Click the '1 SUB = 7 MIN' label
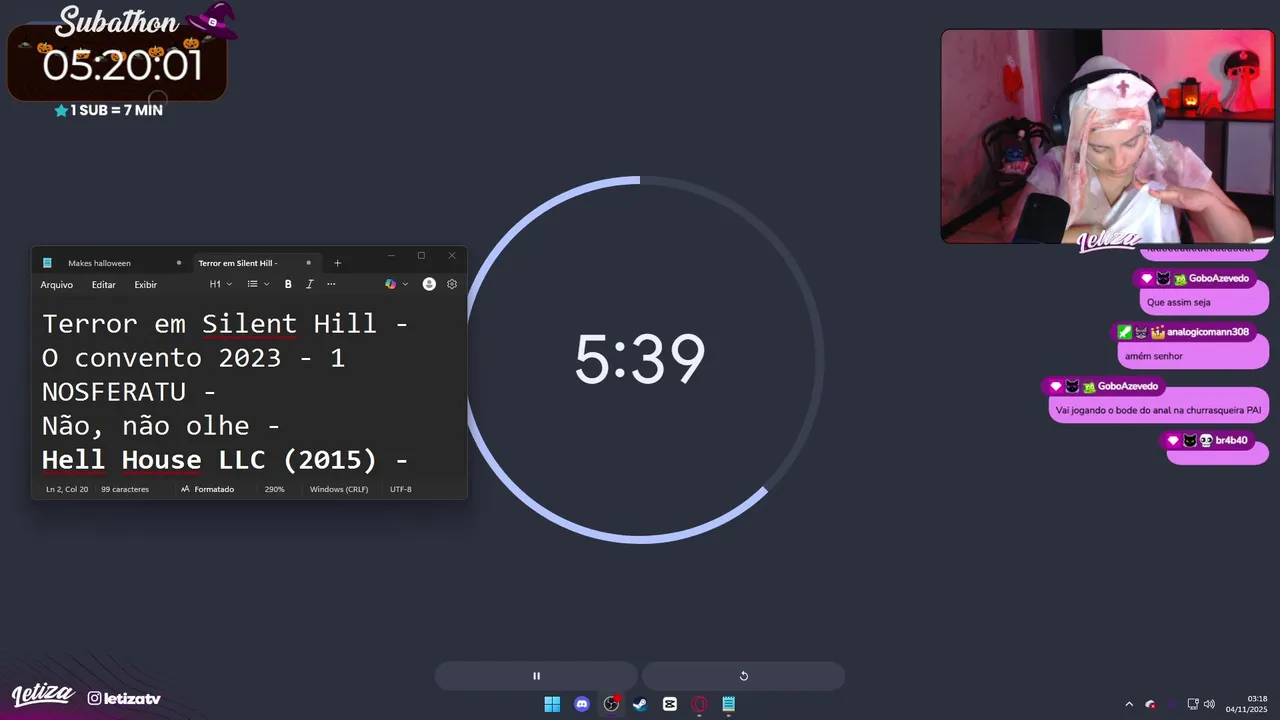The height and width of the screenshot is (720, 1280). tap(109, 110)
